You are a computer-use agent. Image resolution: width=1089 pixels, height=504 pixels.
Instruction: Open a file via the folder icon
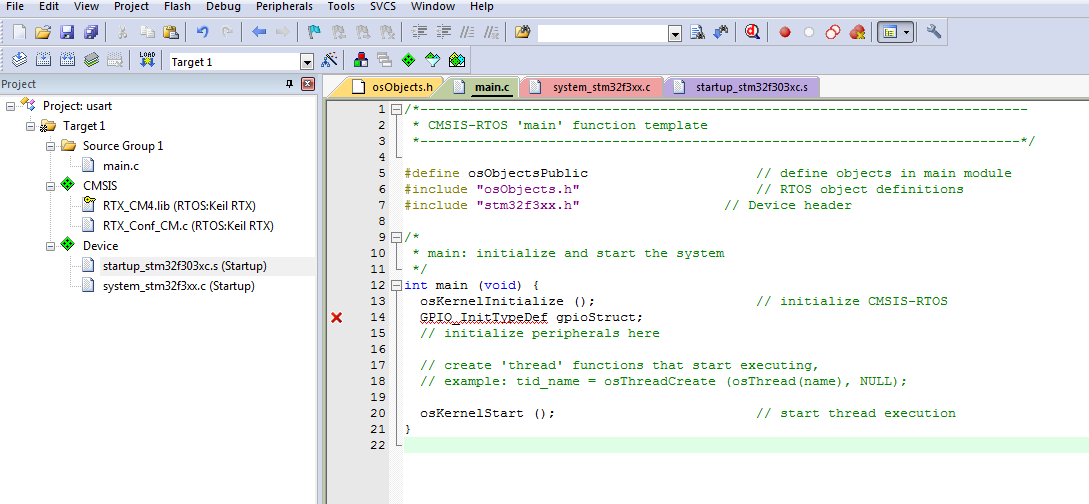(43, 32)
